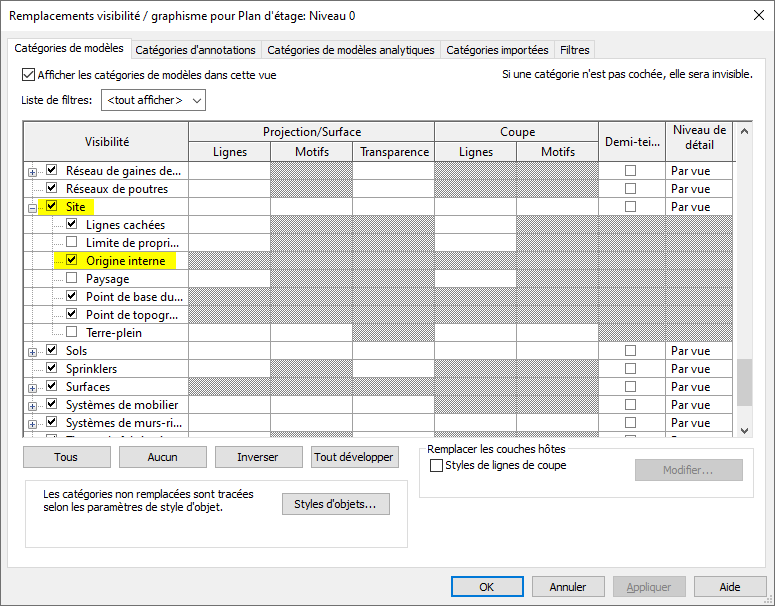Click the Aide button
Image resolution: width=775 pixels, height=606 pixels.
click(x=730, y=587)
